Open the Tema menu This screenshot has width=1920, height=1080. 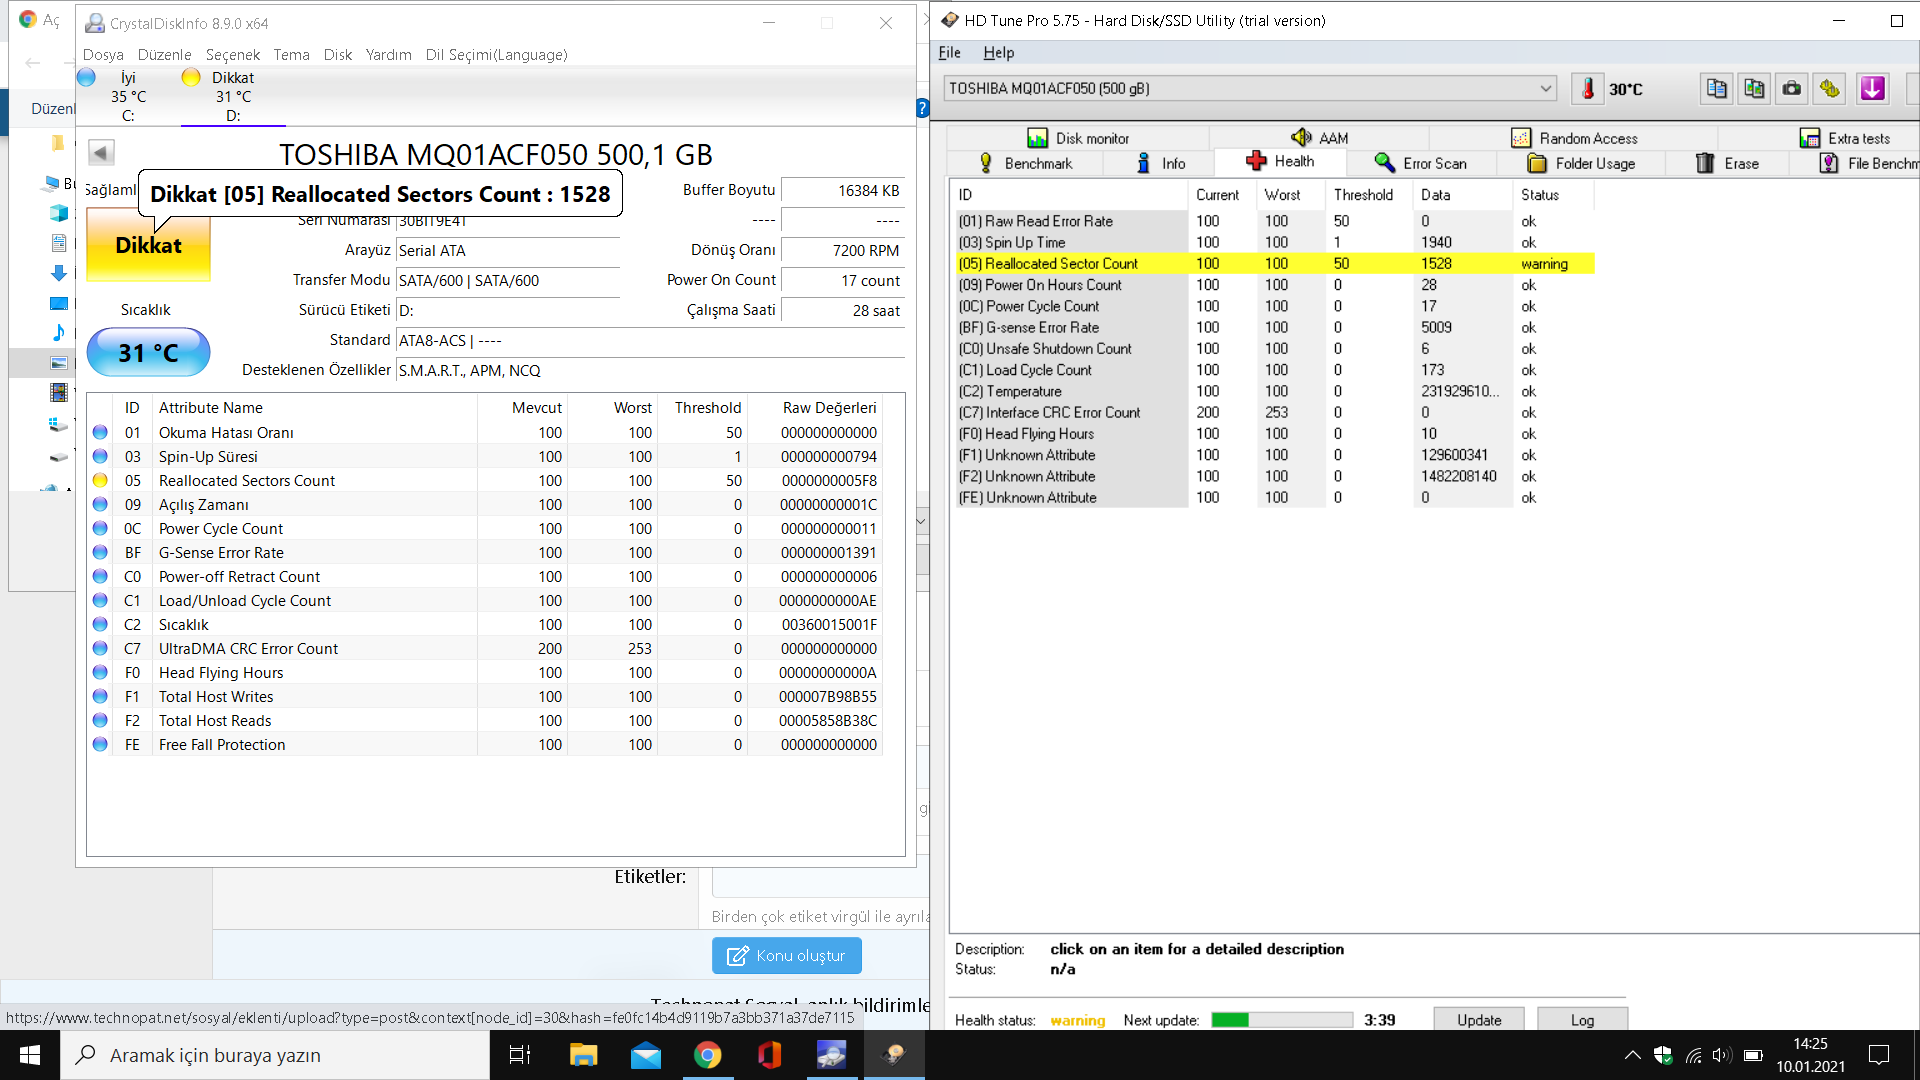click(291, 55)
